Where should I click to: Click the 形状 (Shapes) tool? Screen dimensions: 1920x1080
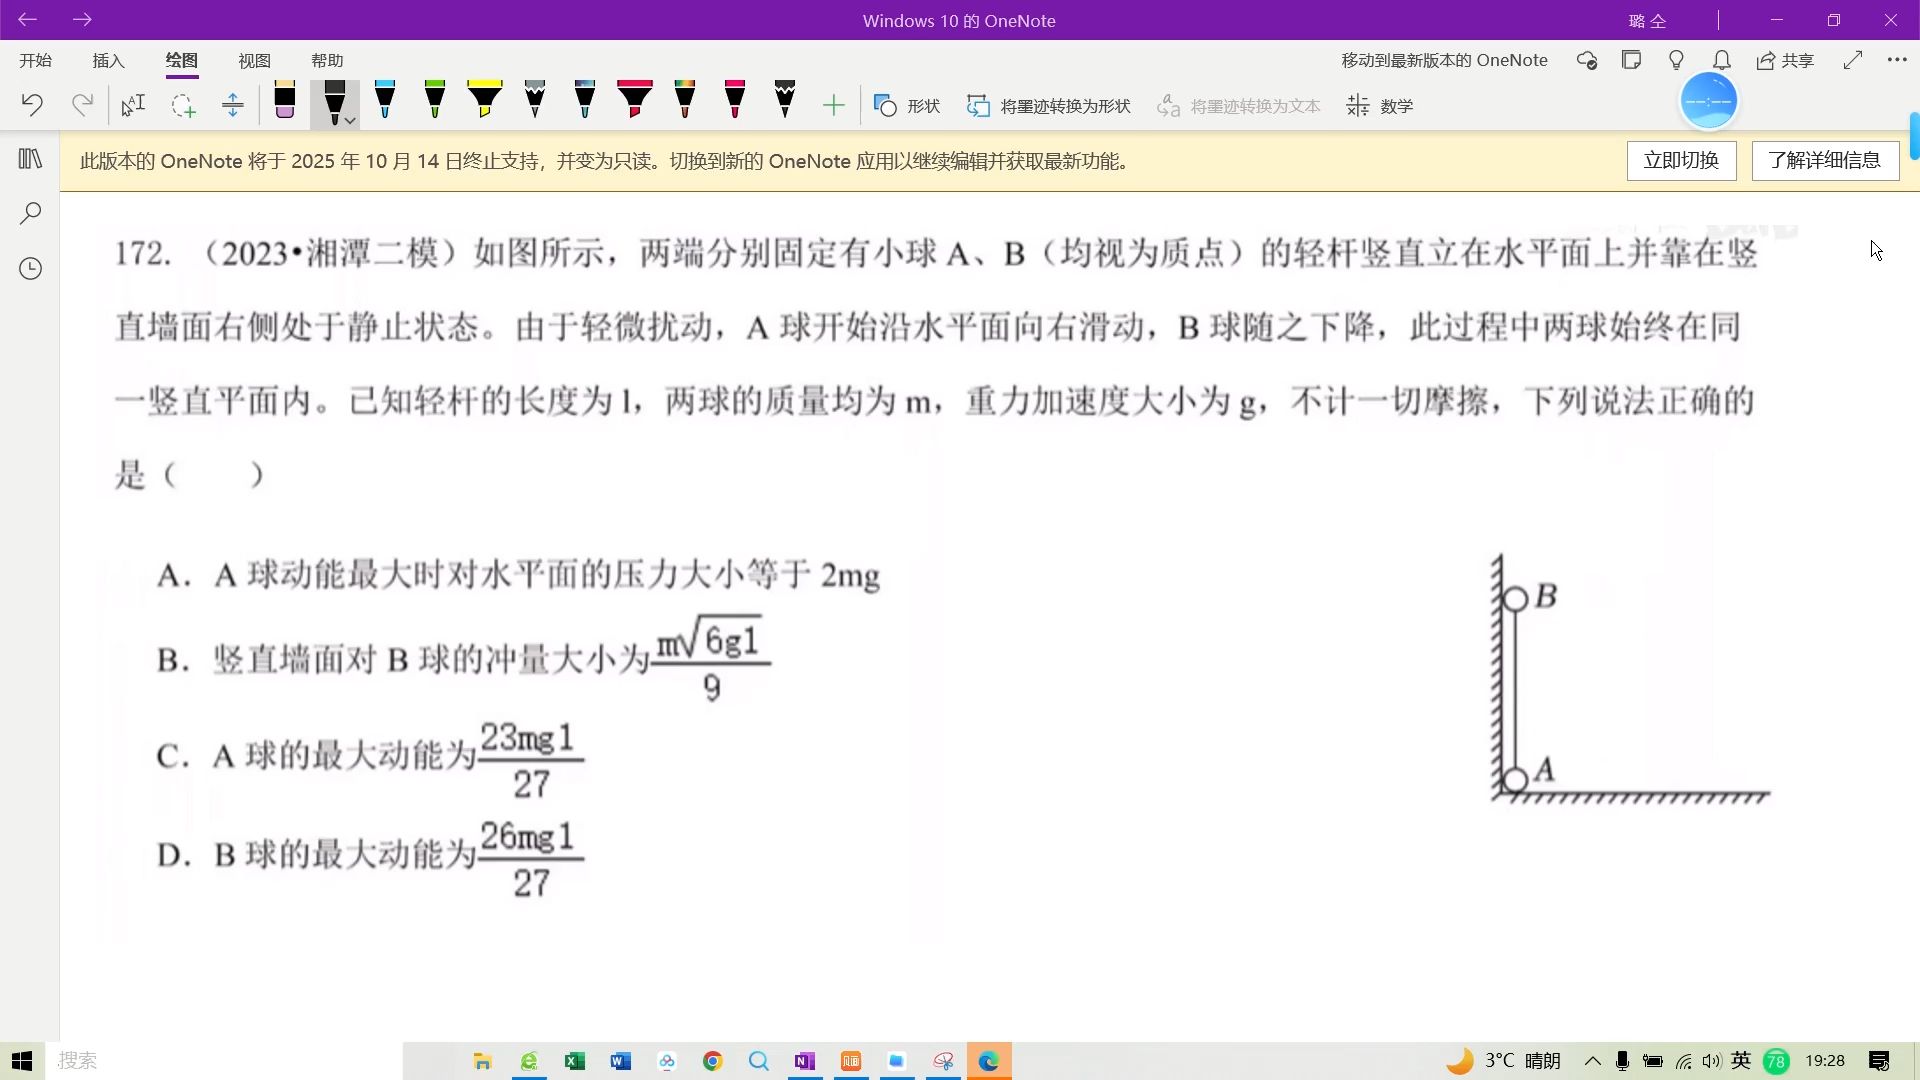[x=906, y=105]
